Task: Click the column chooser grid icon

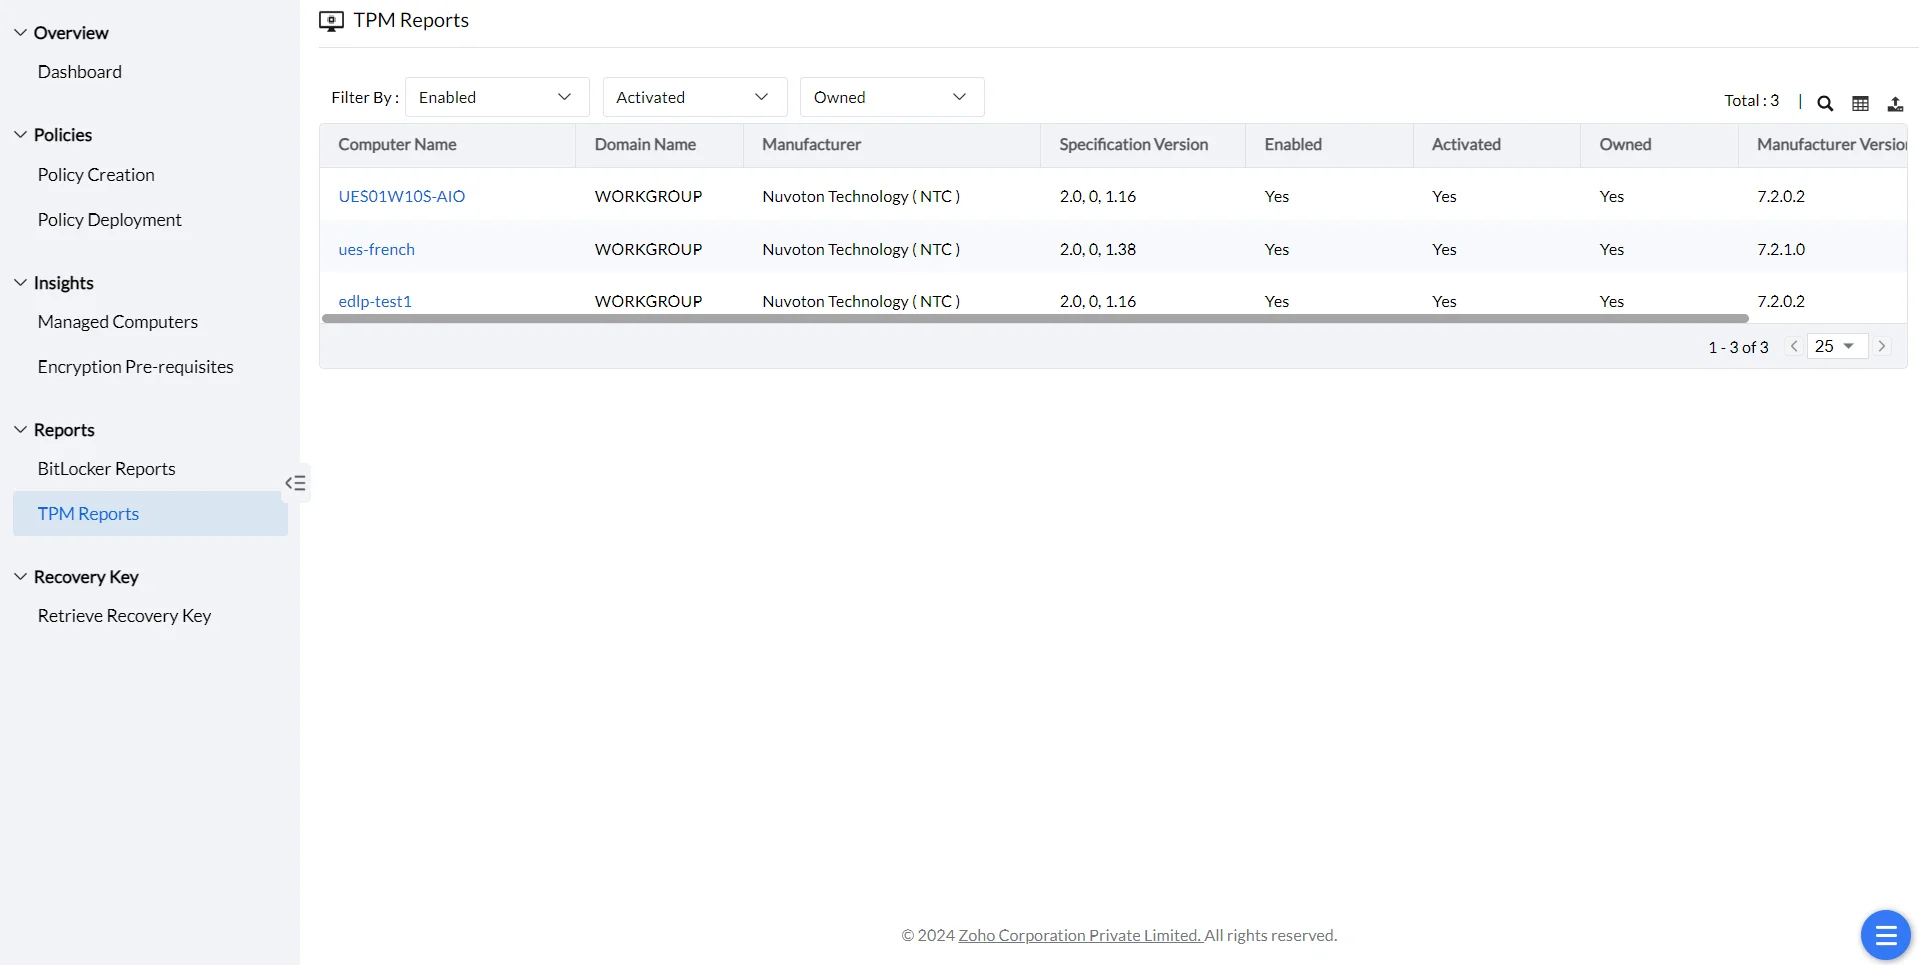Action: (x=1860, y=103)
